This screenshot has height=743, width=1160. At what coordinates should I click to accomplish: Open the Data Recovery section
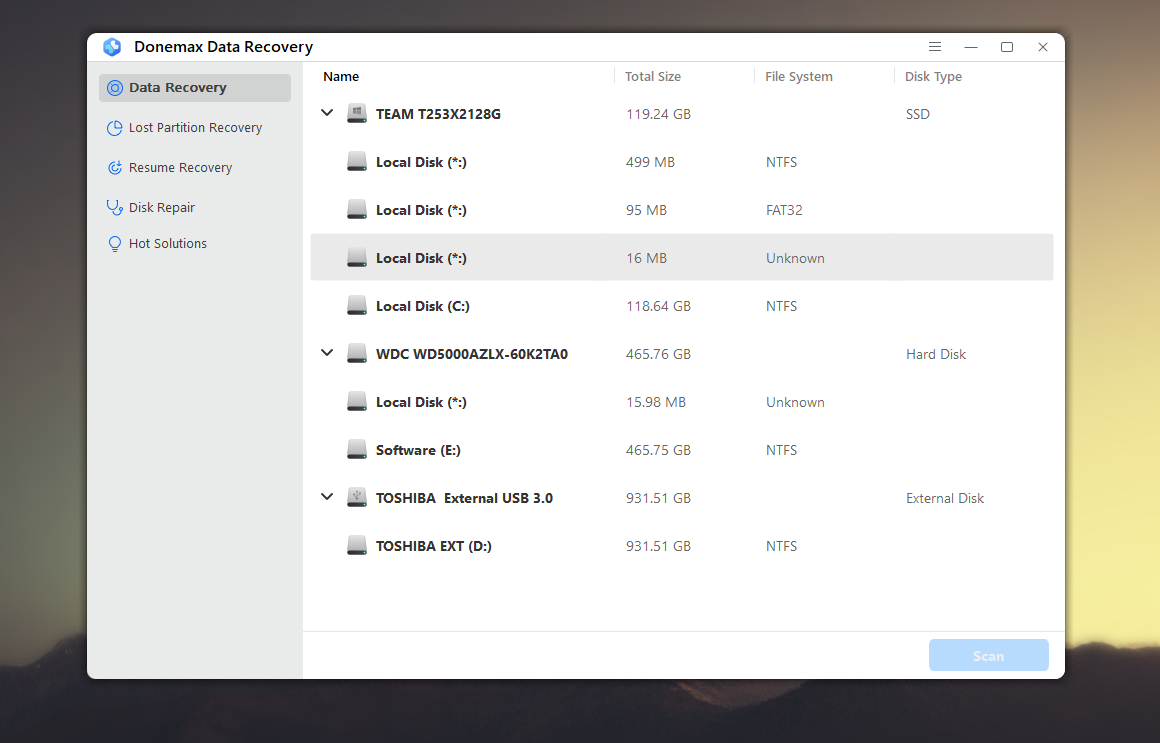point(195,88)
